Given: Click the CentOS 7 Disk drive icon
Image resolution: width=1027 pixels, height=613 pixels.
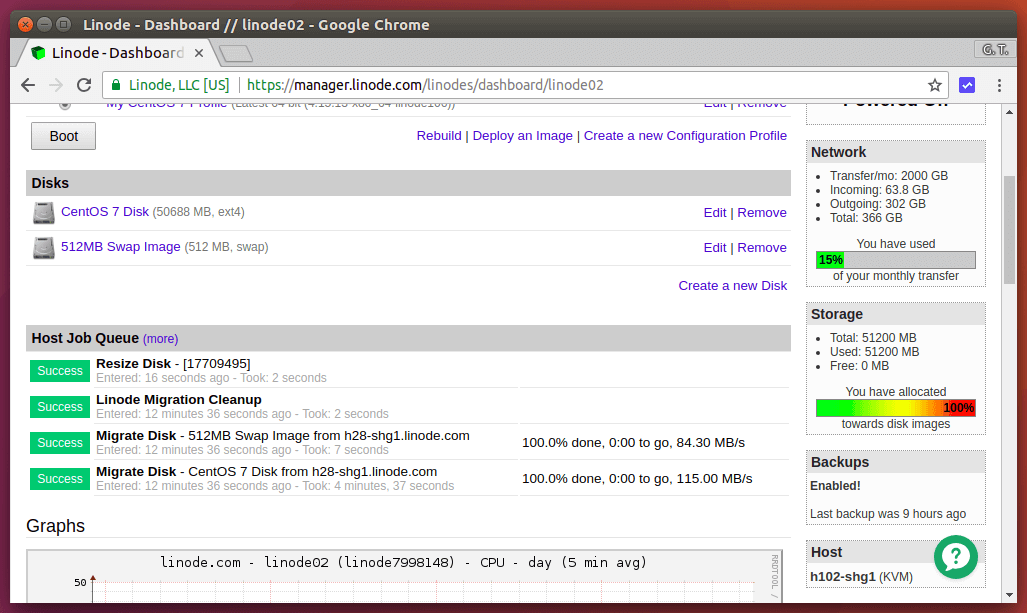Looking at the screenshot, I should (43, 213).
